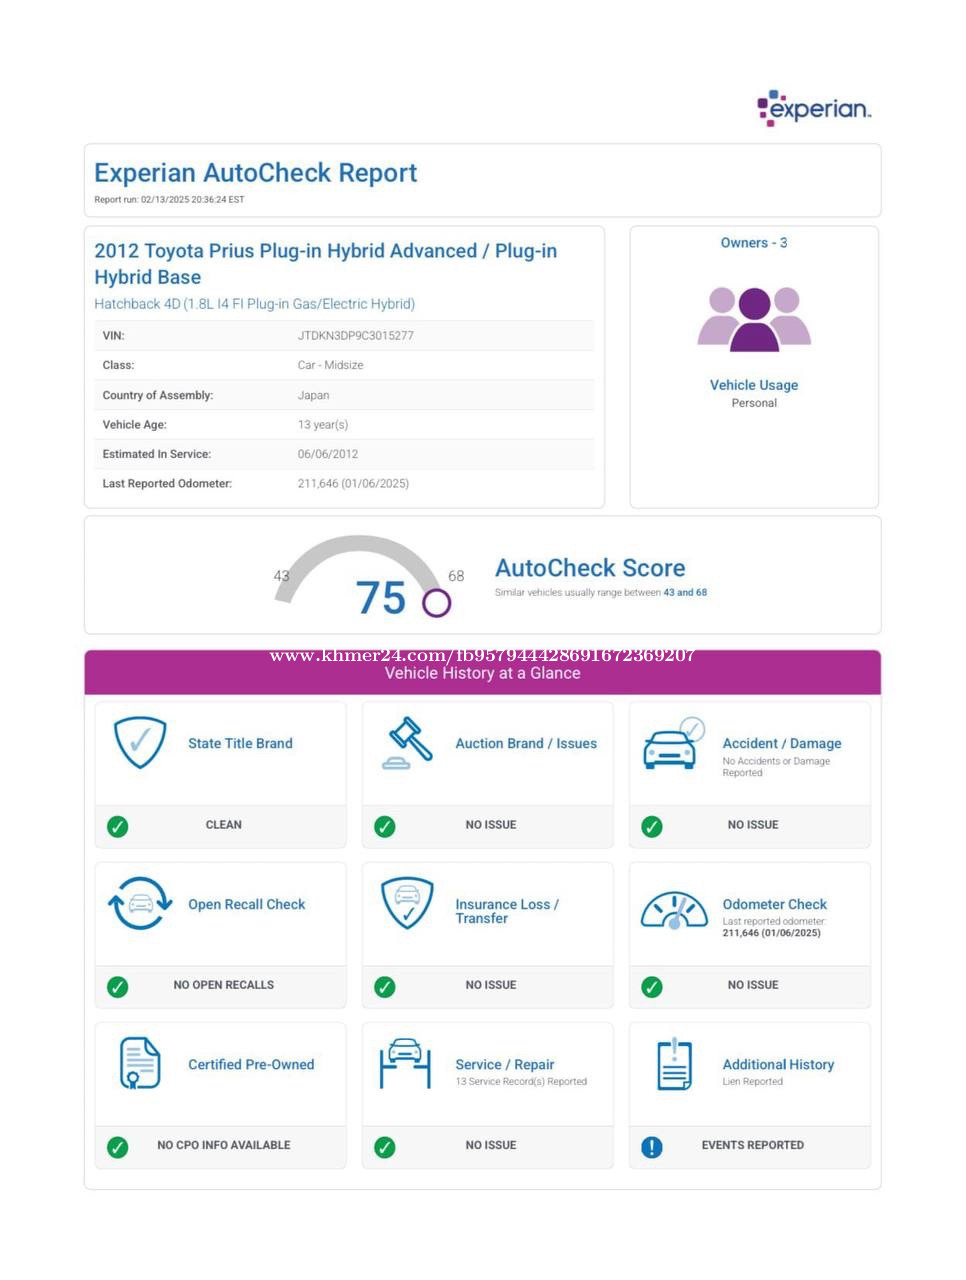This screenshot has height=1280, width=966.
Task: Click the blue alert icon beside EVENTS REPORTED
Action: [x=652, y=1147]
